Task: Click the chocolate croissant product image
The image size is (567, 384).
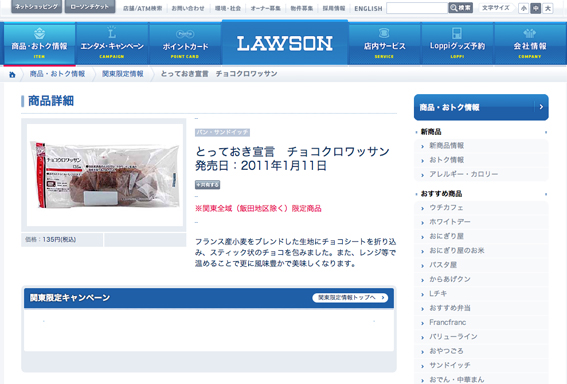Action: (105, 175)
